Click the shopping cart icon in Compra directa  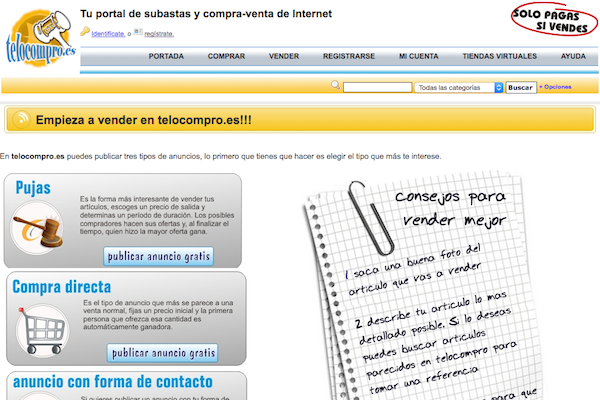(x=42, y=331)
